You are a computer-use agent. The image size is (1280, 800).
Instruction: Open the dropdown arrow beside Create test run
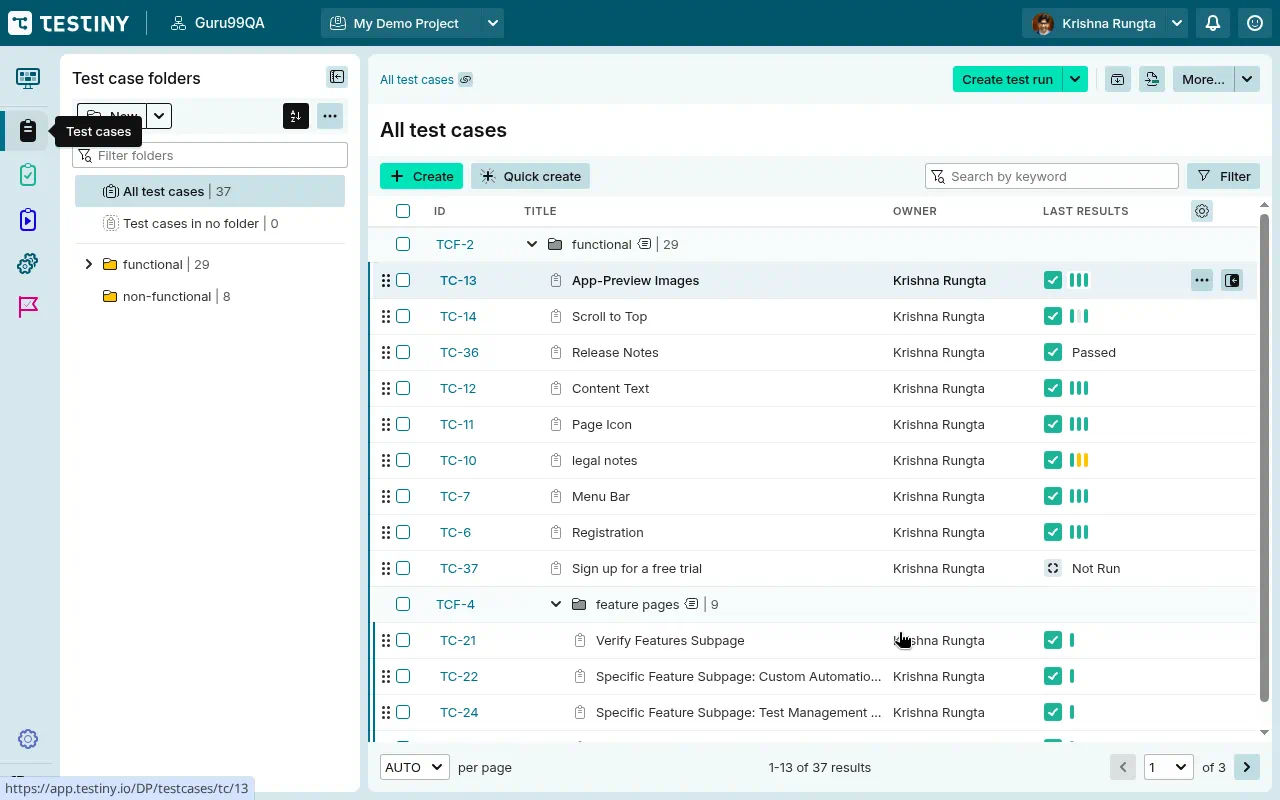[1075, 79]
